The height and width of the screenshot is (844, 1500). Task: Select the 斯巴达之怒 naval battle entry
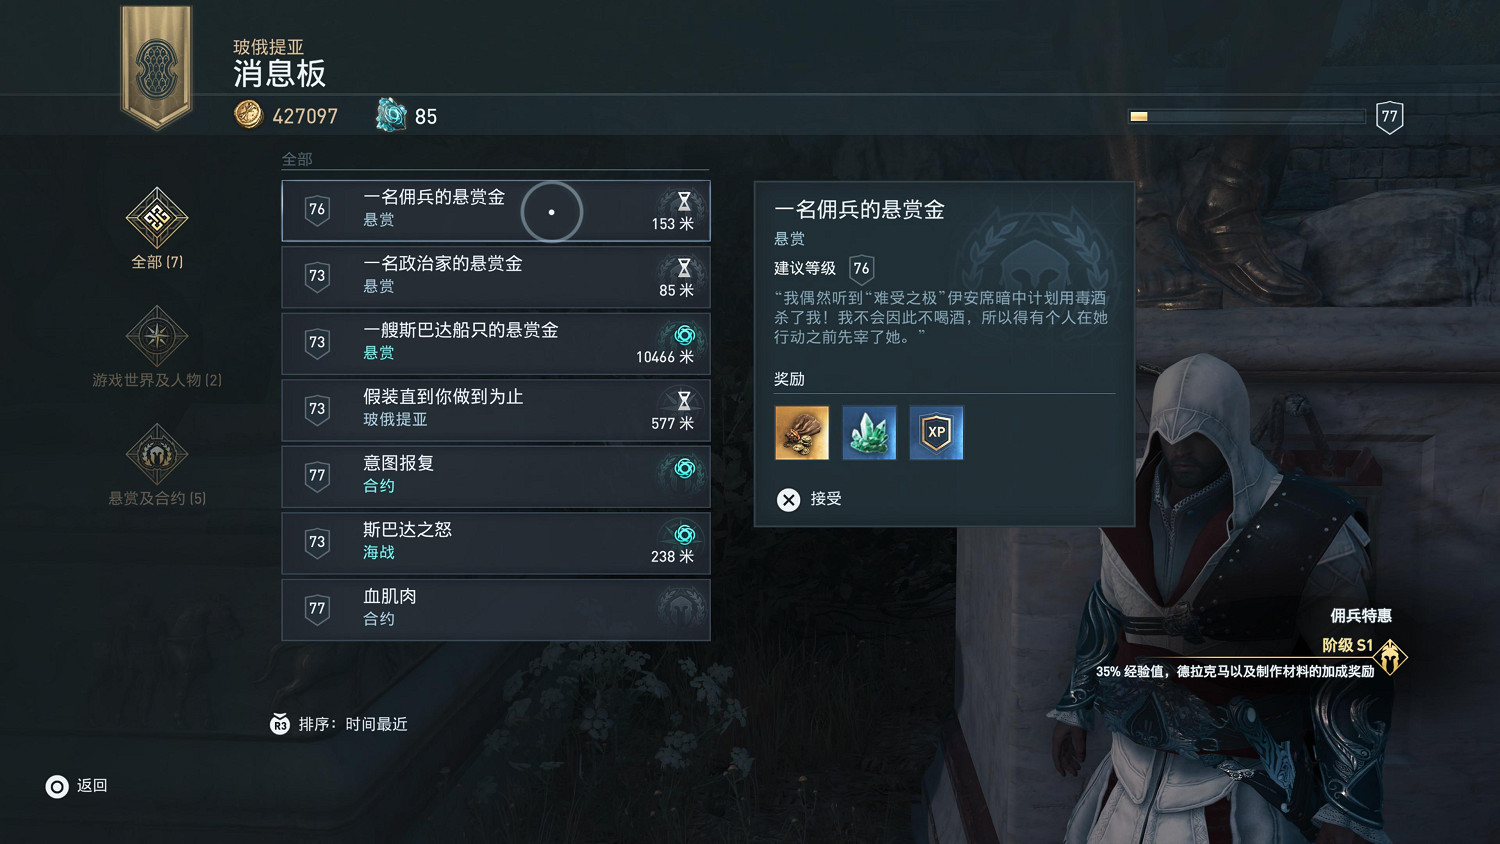pyautogui.click(x=496, y=543)
